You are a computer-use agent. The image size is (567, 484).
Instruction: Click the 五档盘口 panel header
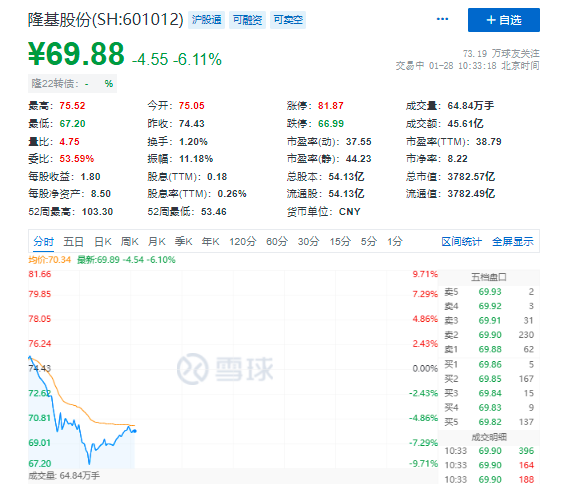coord(489,277)
